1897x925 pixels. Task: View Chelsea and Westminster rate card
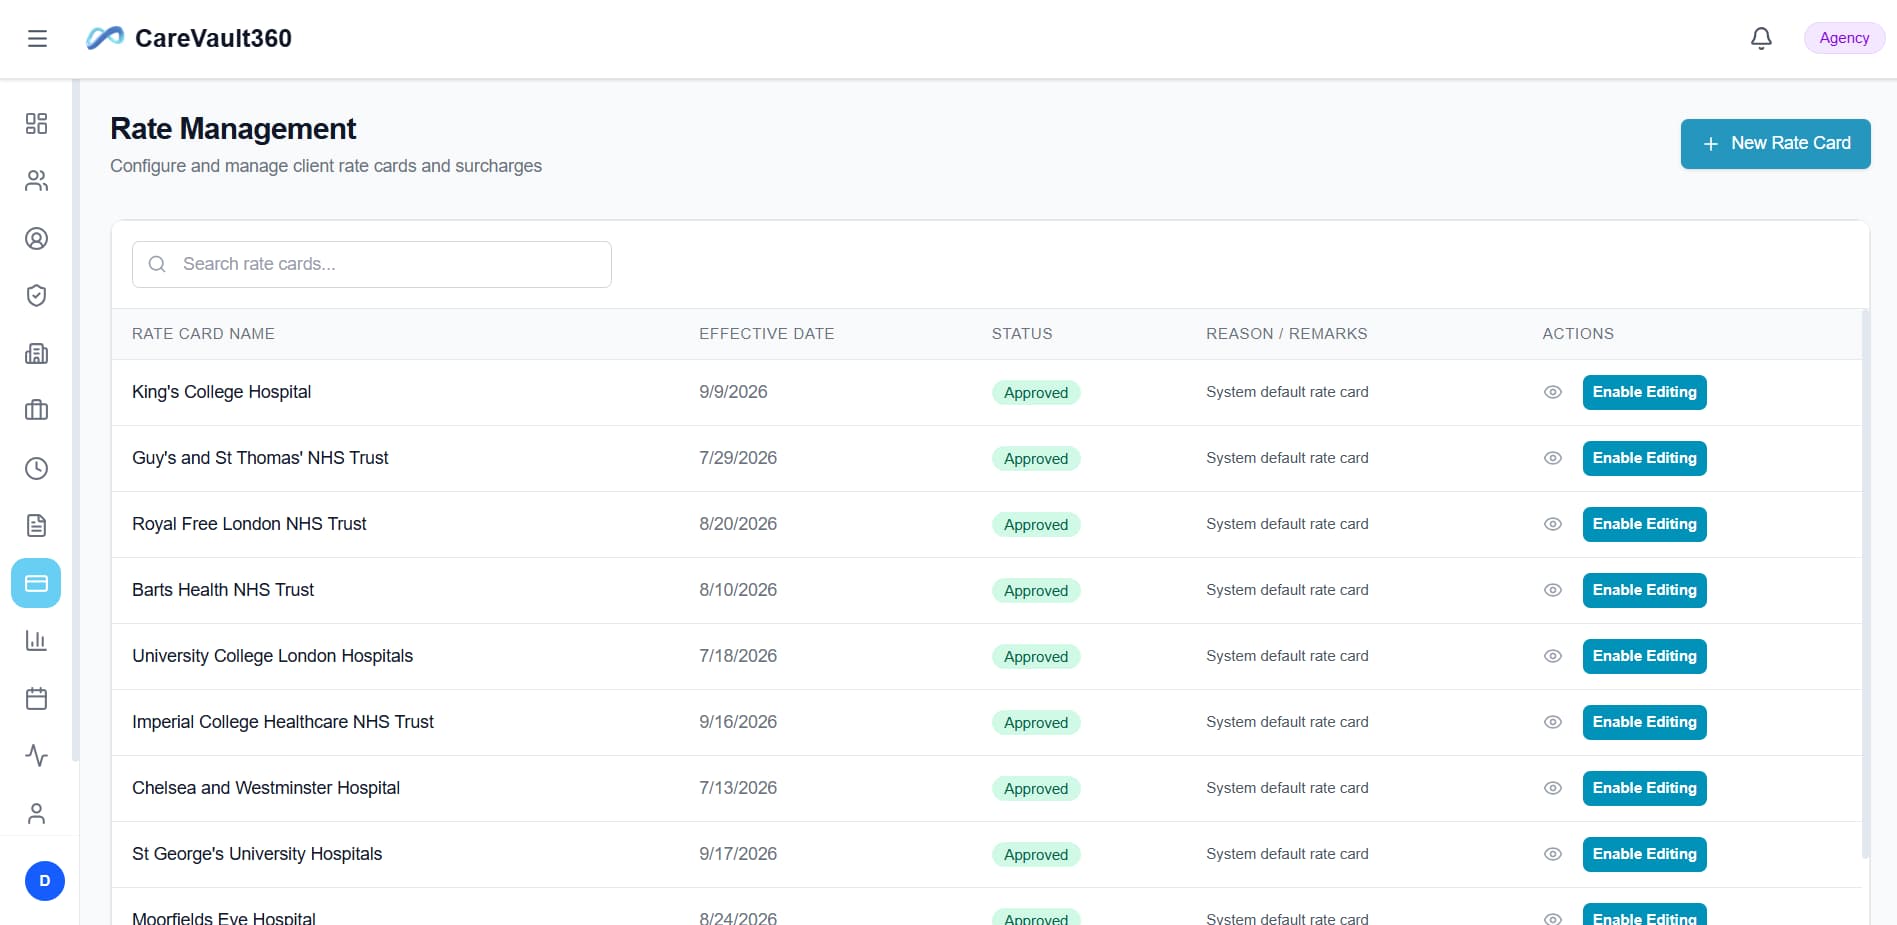point(1552,788)
